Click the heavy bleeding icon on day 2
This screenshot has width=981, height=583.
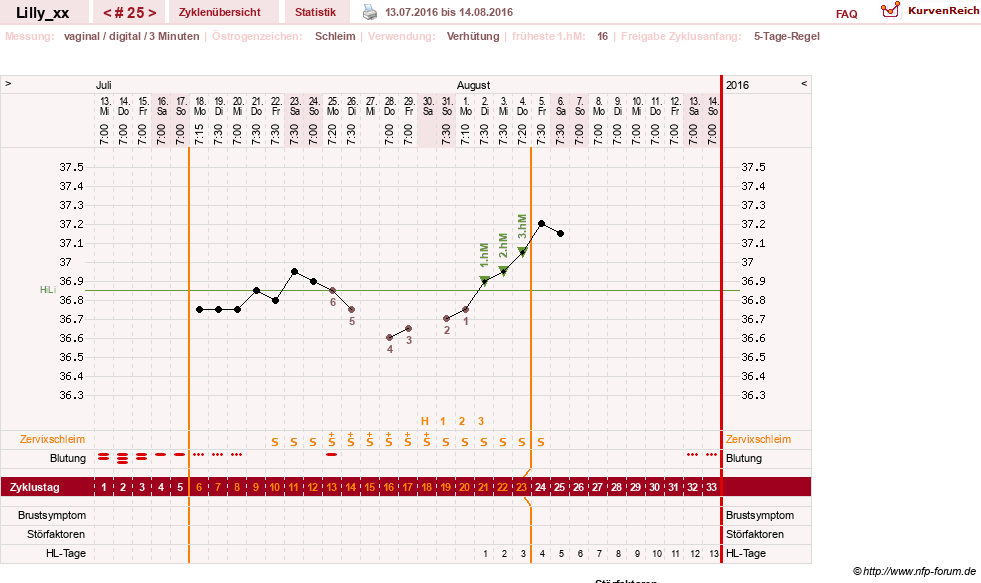pos(123,458)
